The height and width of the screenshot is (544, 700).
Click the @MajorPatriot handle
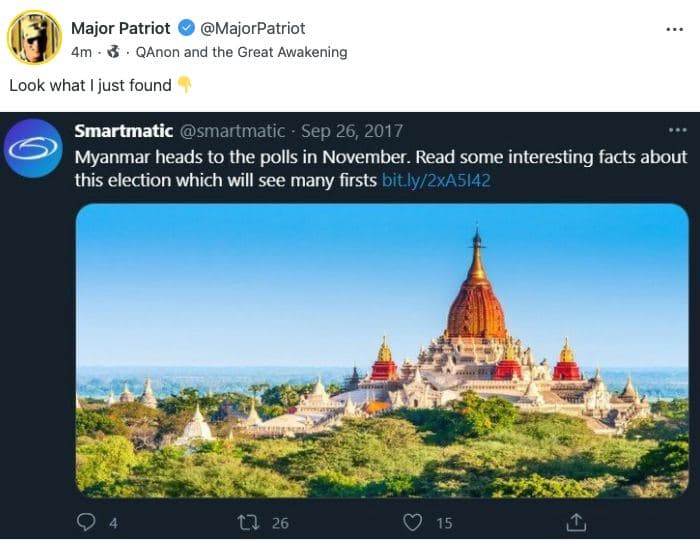tap(254, 28)
